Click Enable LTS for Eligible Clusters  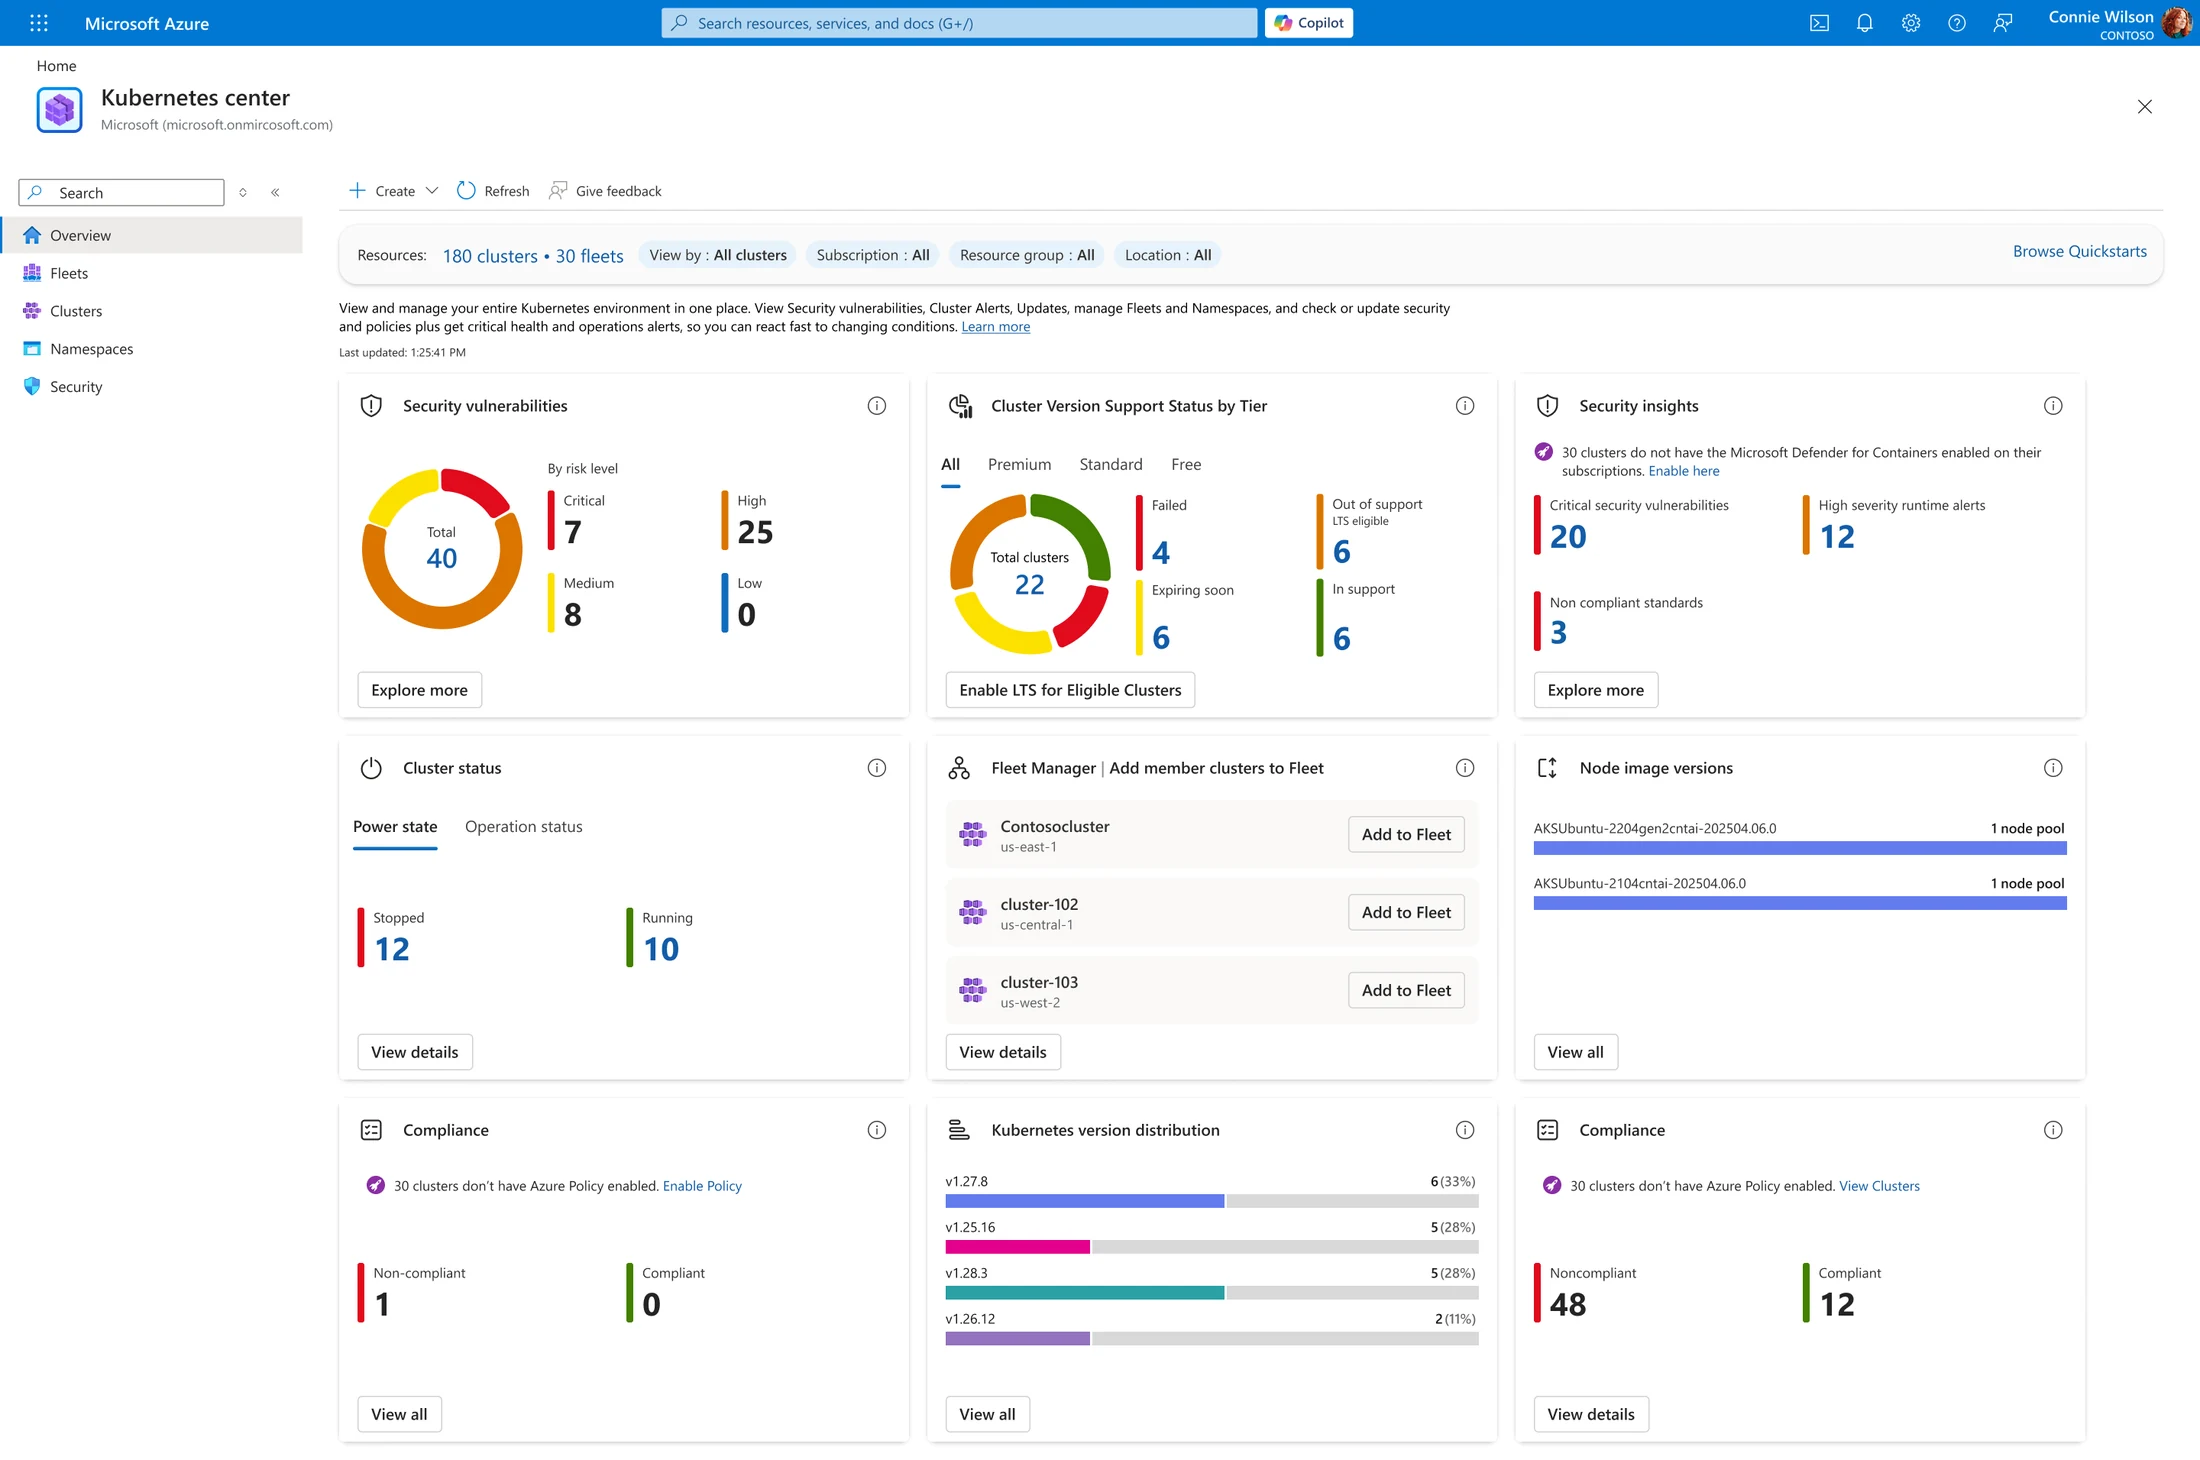(1070, 690)
